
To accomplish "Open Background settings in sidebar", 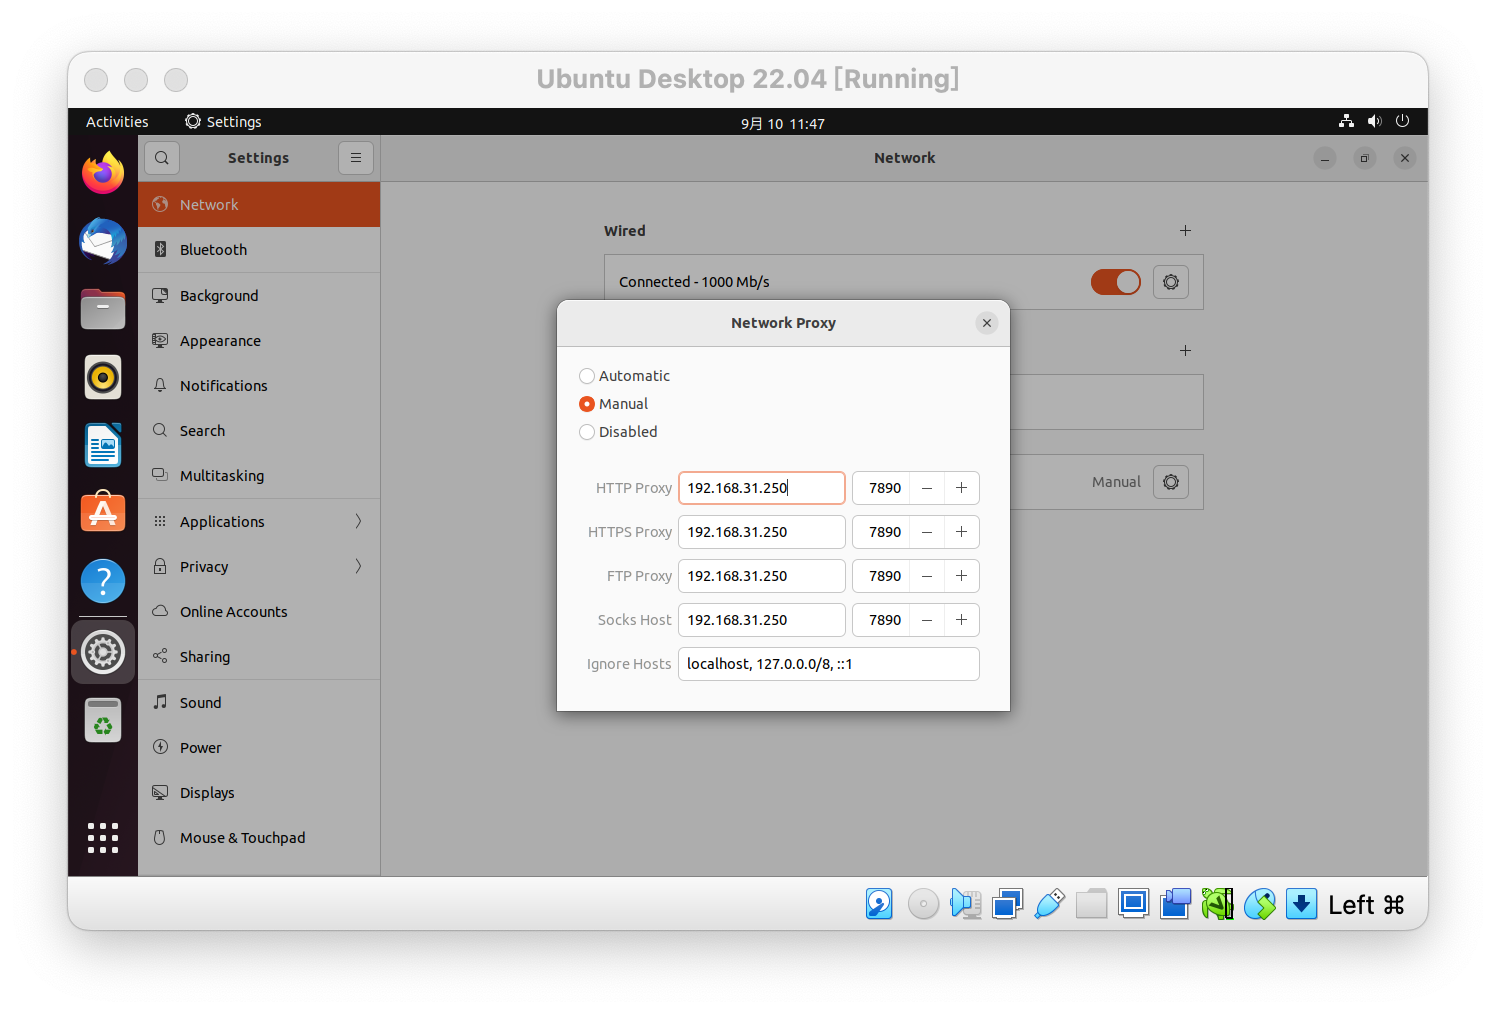I will pos(259,296).
